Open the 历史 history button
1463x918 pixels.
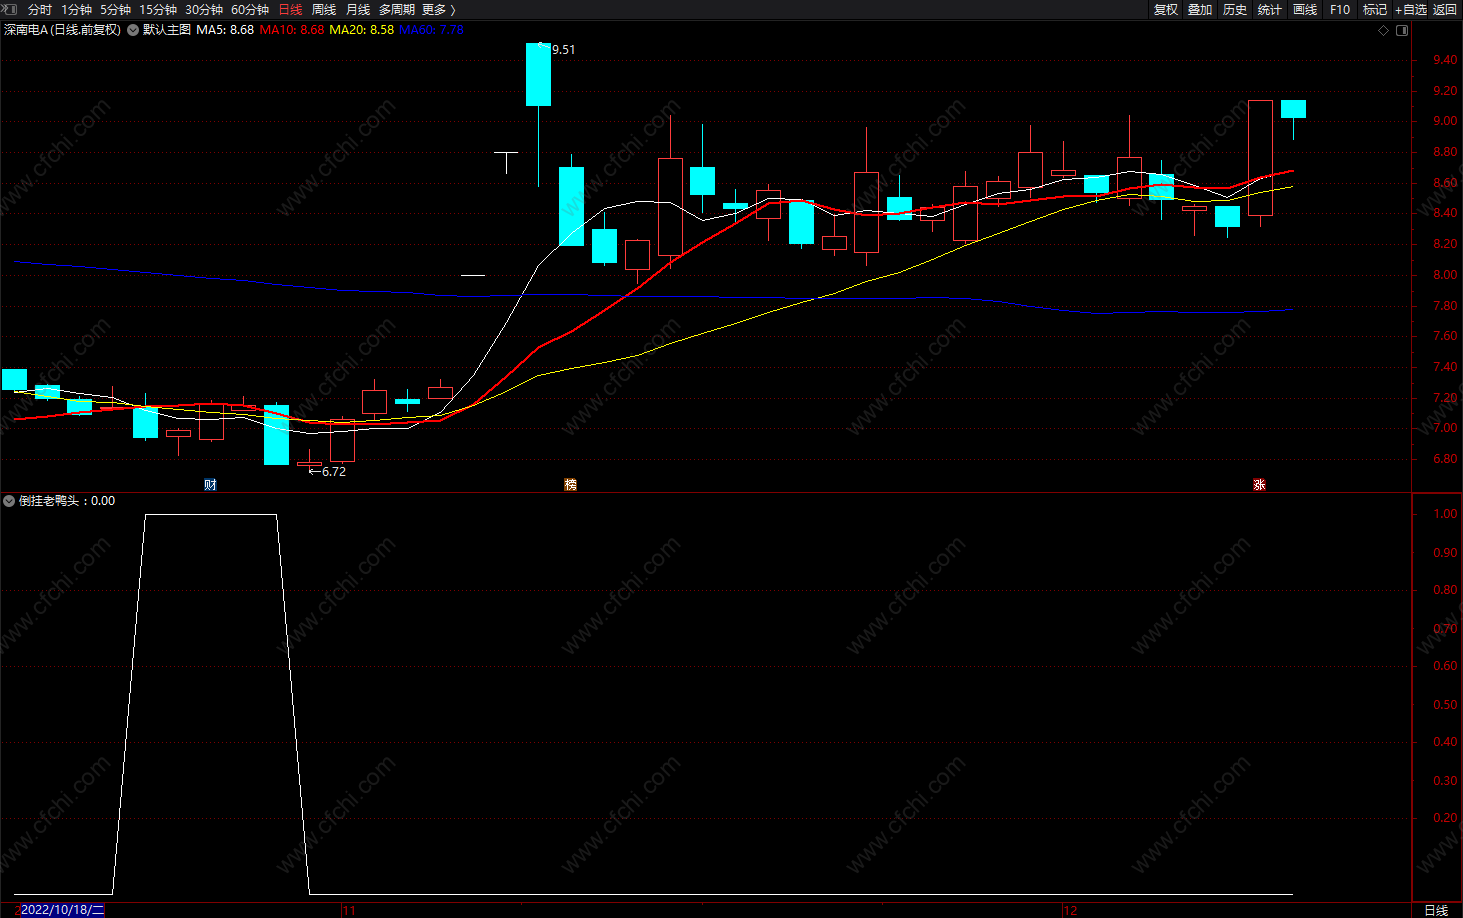pos(1235,9)
